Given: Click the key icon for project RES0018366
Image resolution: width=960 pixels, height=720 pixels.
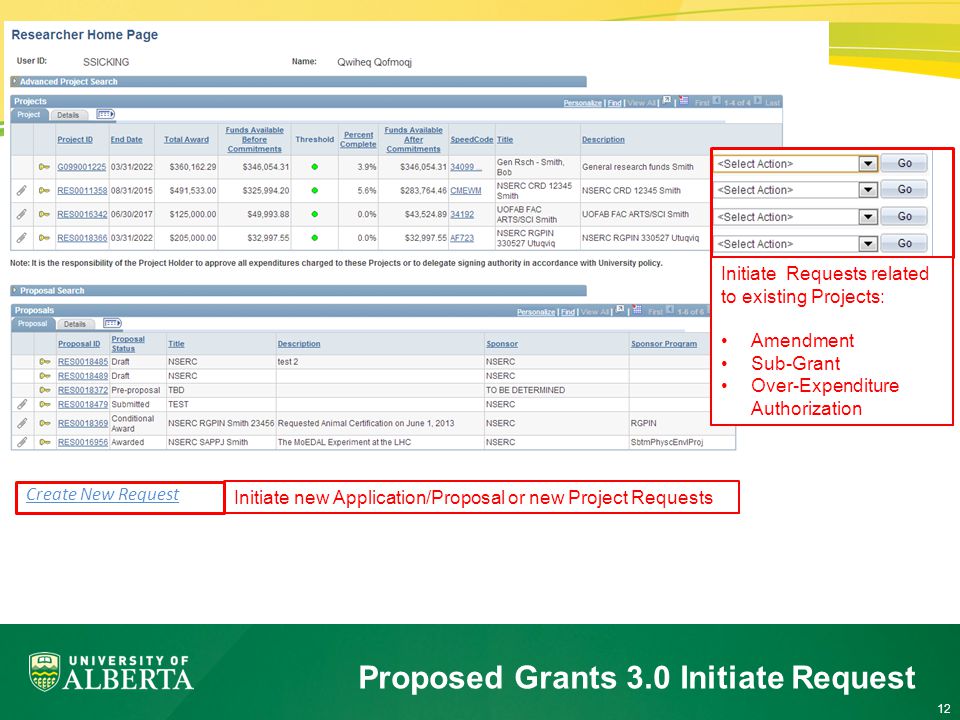Looking at the screenshot, I should coord(44,238).
